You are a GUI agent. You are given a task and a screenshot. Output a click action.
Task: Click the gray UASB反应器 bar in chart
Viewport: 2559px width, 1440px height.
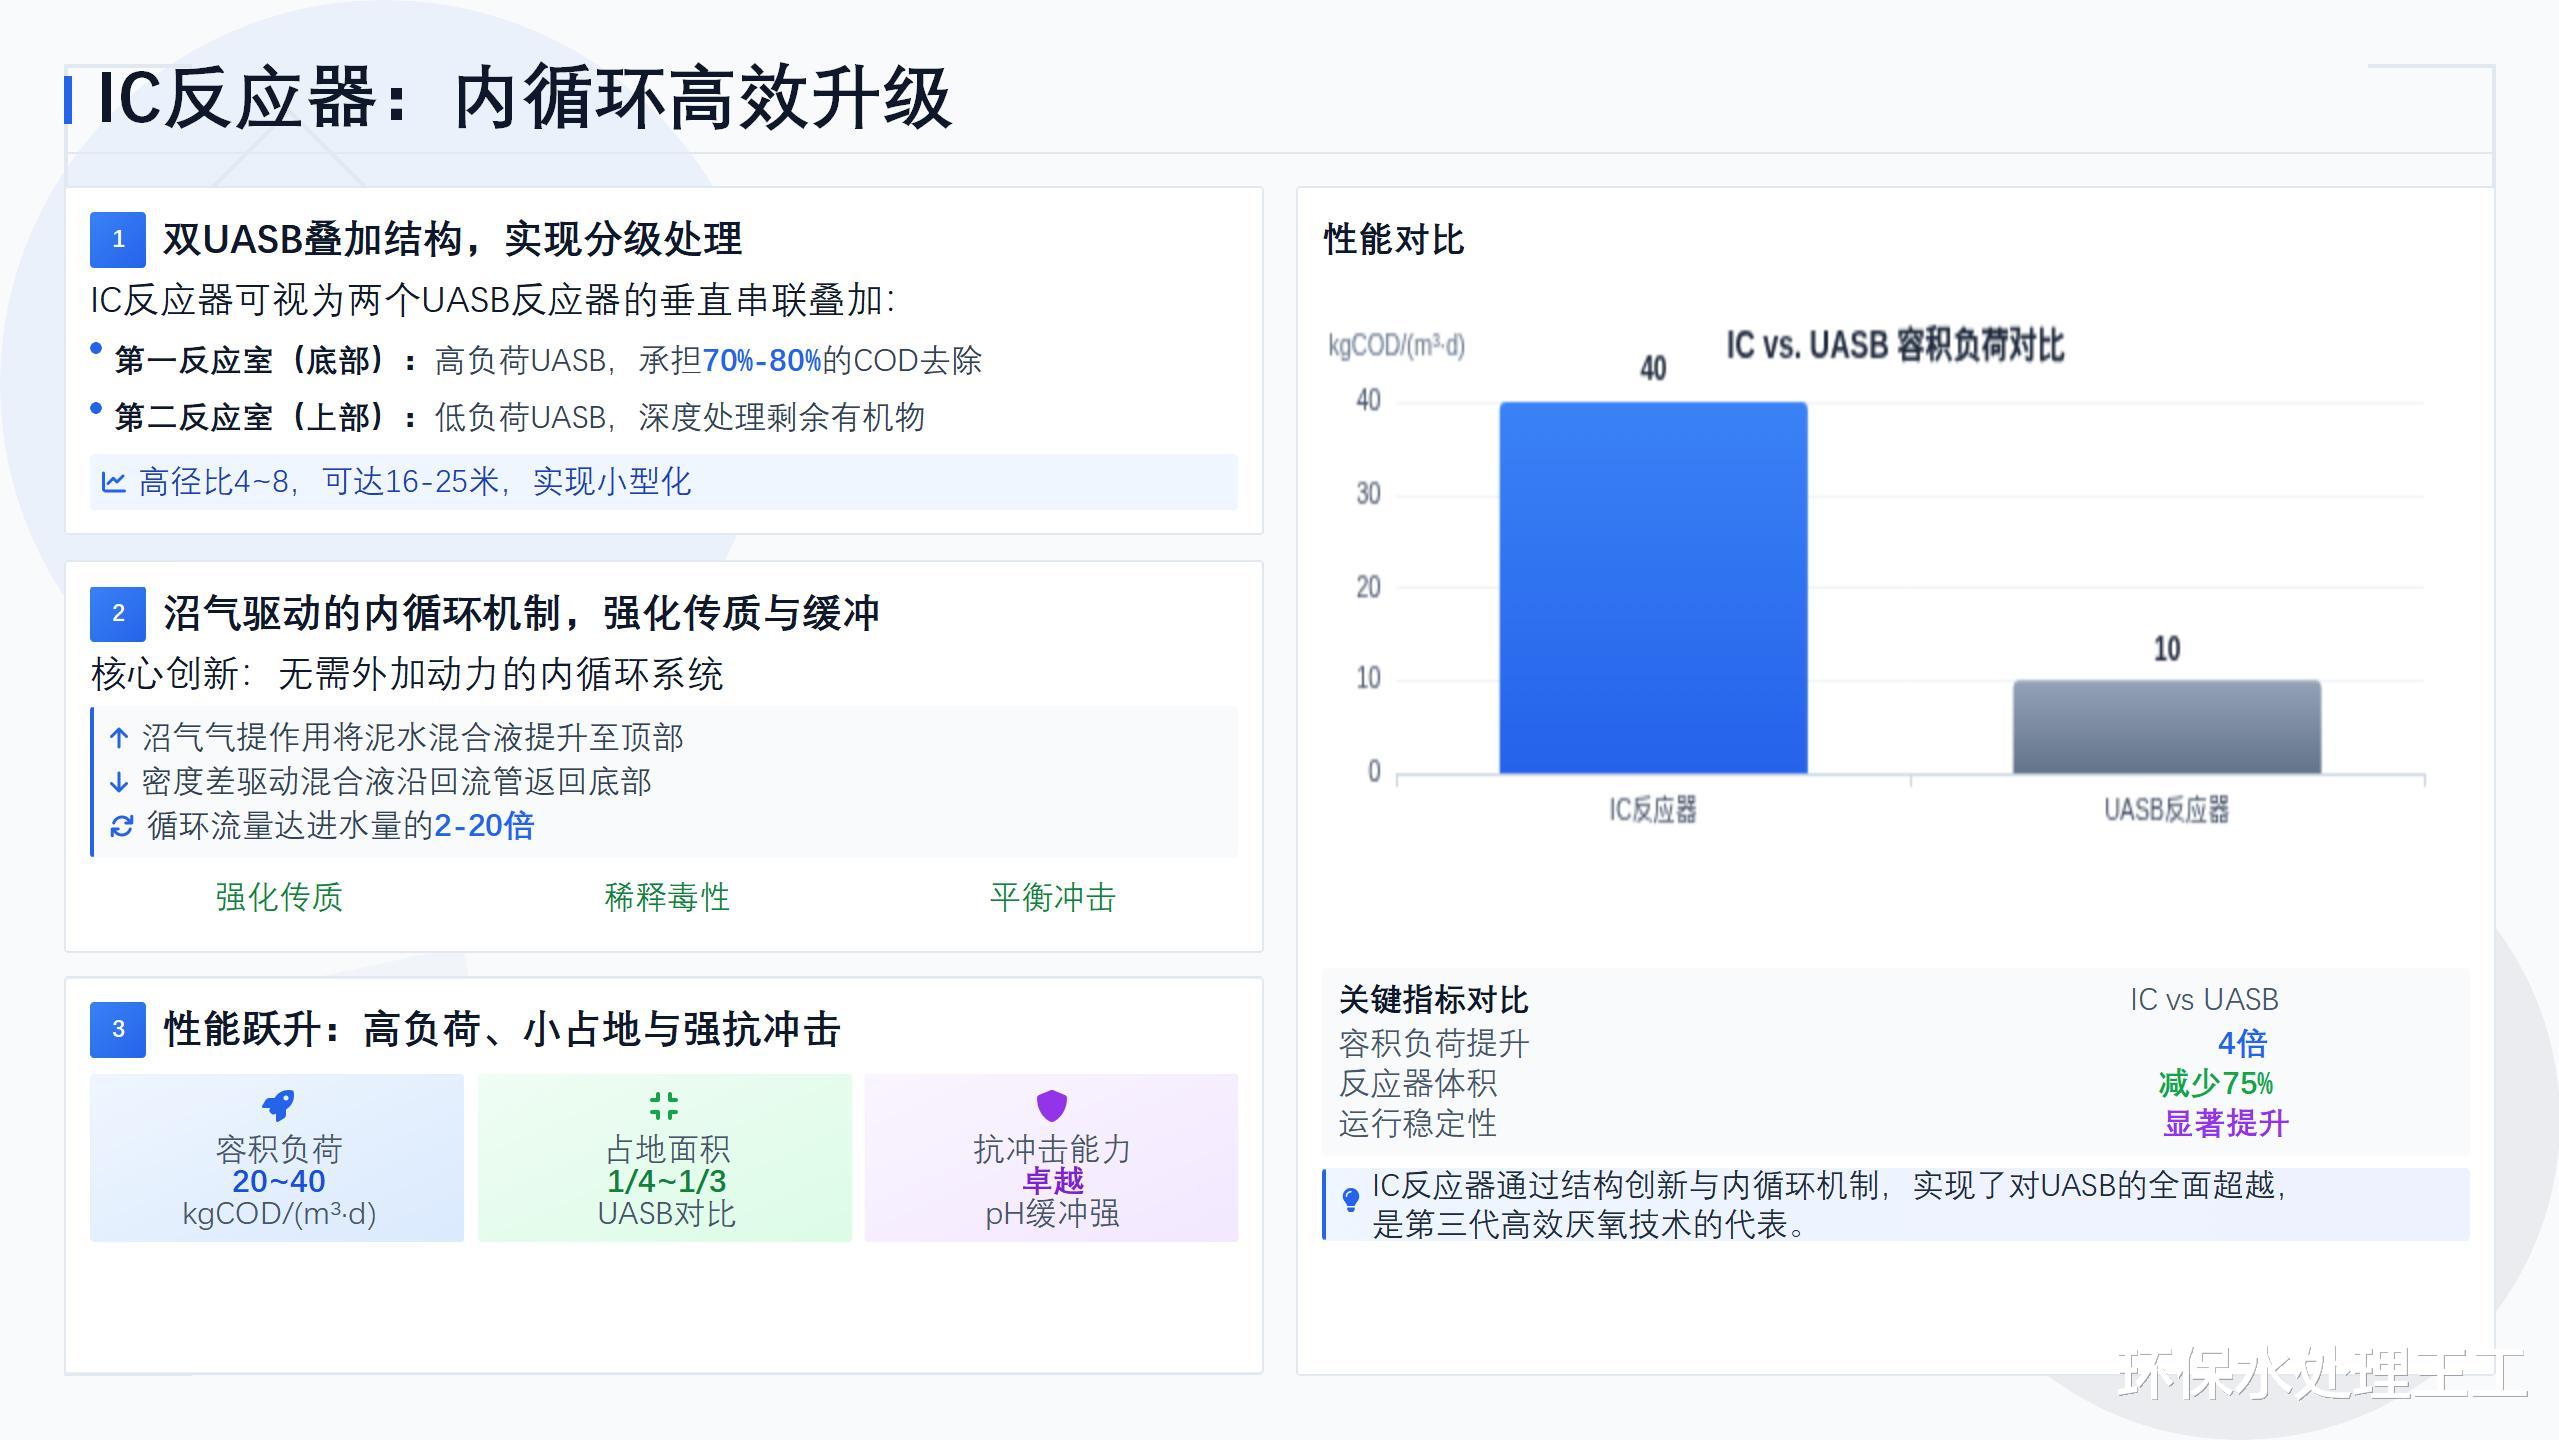[2166, 727]
